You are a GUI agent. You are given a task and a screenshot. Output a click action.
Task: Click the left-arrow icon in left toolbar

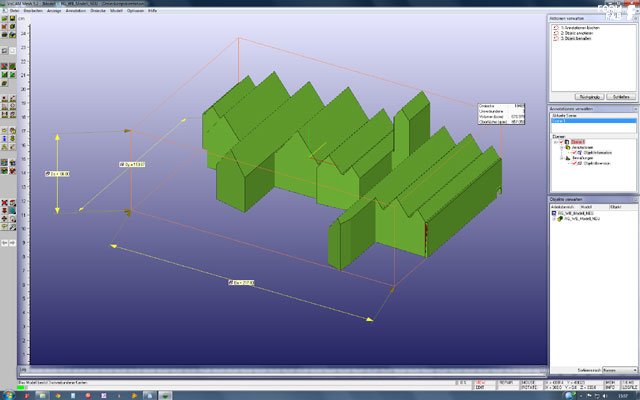(x=4, y=243)
